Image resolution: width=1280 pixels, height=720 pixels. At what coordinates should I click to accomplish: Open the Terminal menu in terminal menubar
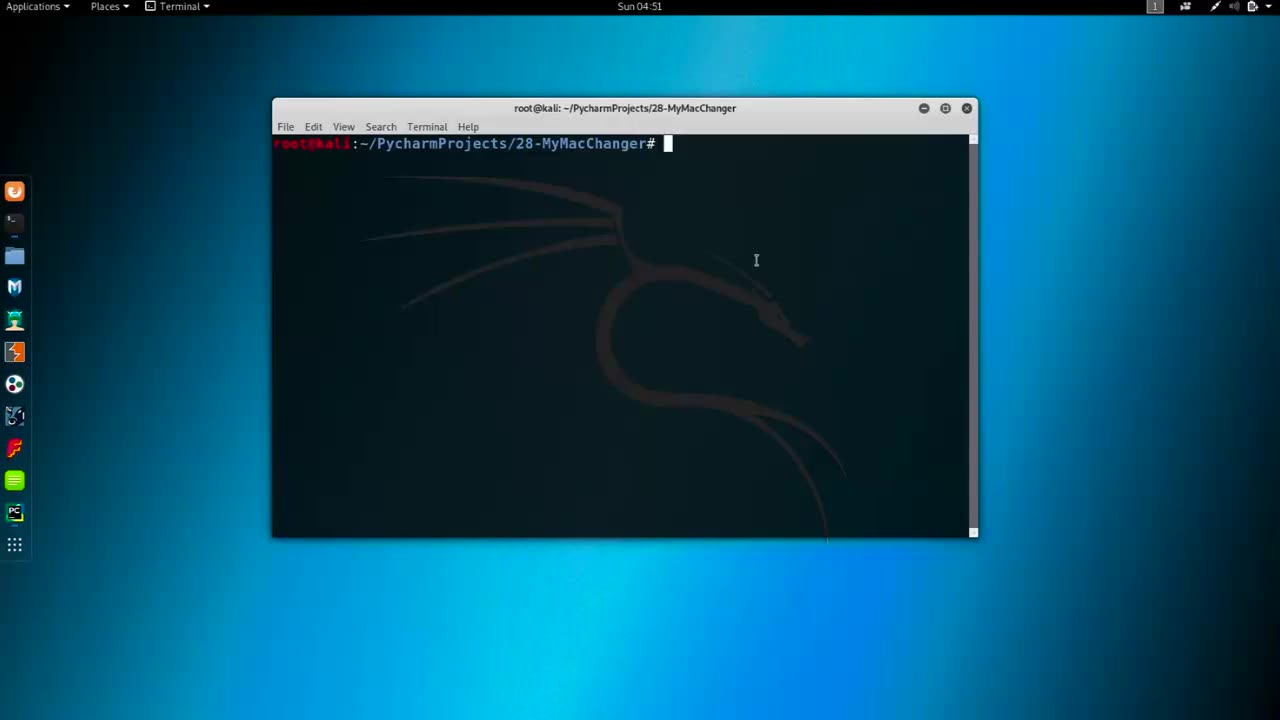[x=427, y=127]
